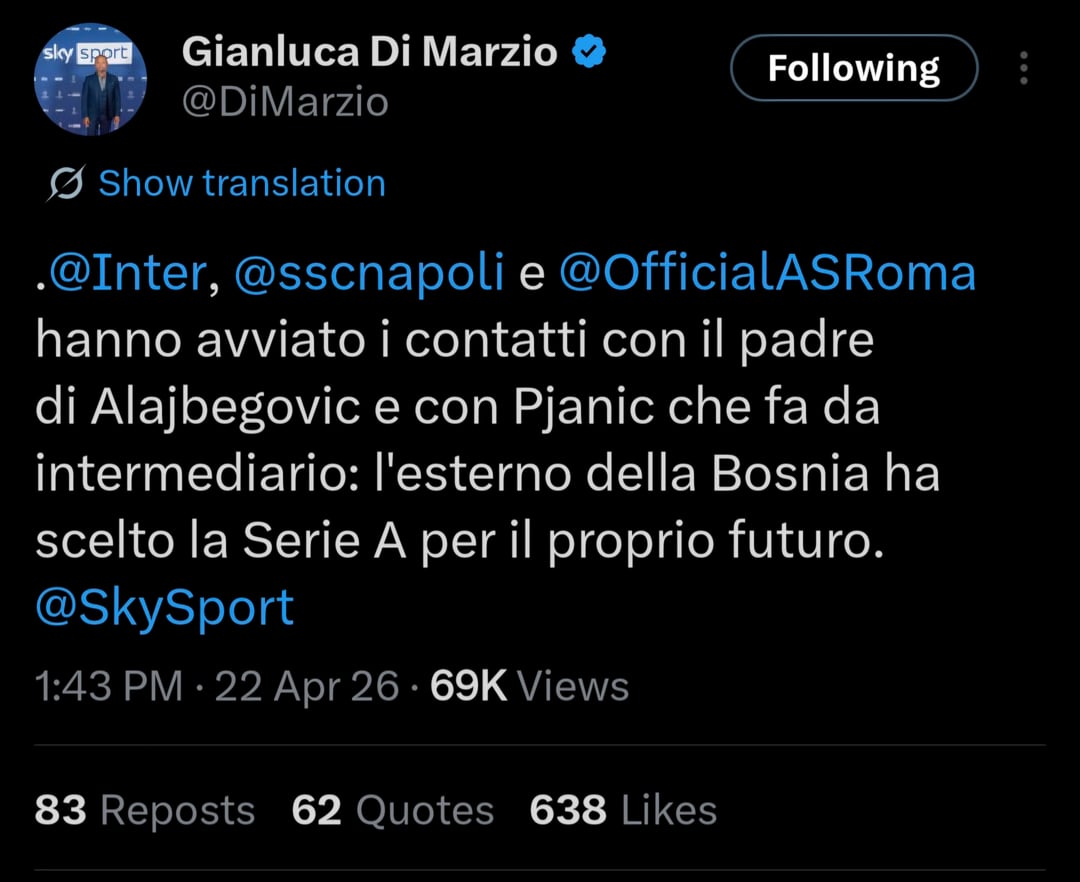1080x882 pixels.
Task: Click the 22 Apr 26 date
Action: tap(307, 687)
